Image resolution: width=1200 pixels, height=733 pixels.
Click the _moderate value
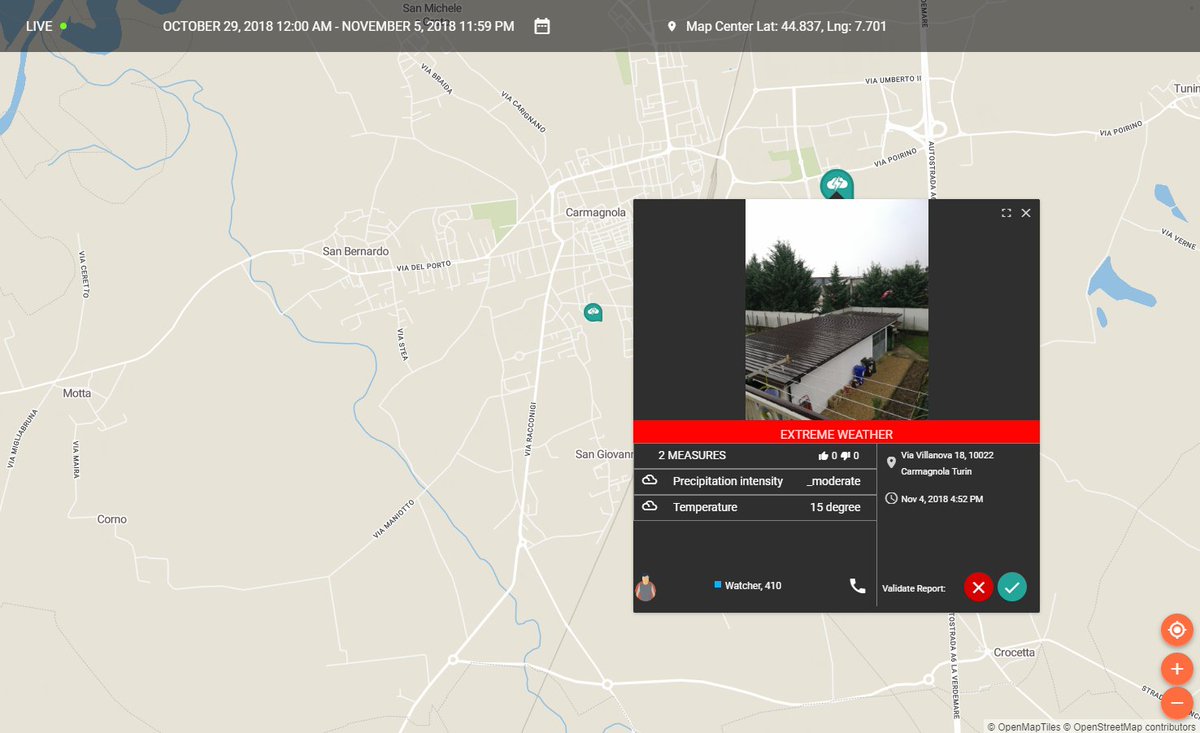click(x=834, y=481)
